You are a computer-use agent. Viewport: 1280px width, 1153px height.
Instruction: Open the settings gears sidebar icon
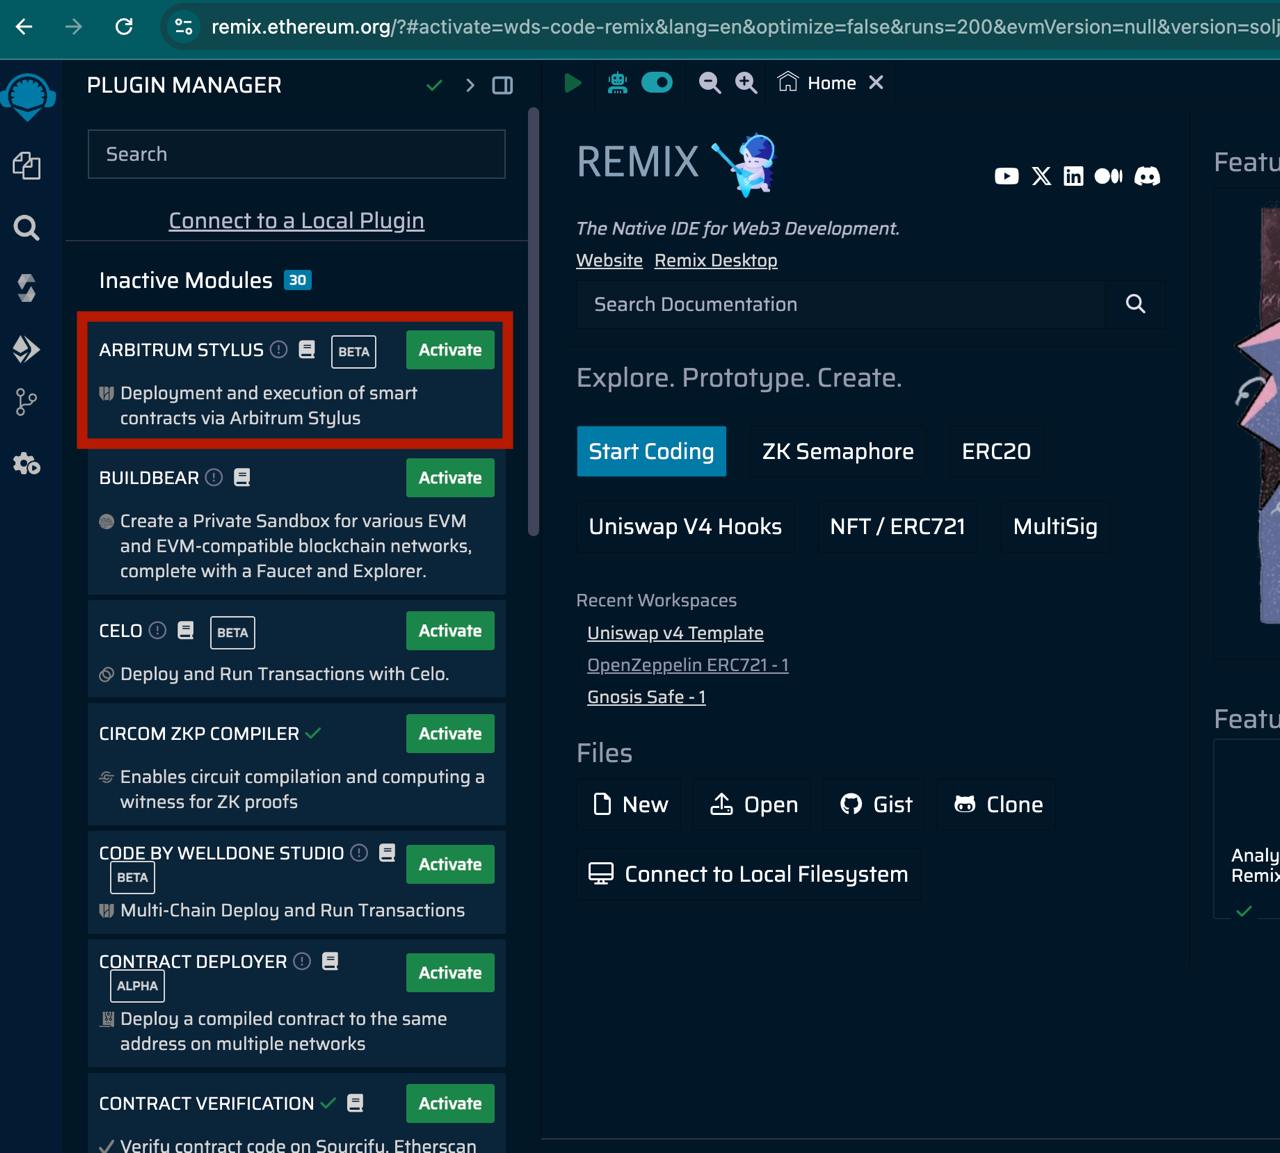[27, 464]
